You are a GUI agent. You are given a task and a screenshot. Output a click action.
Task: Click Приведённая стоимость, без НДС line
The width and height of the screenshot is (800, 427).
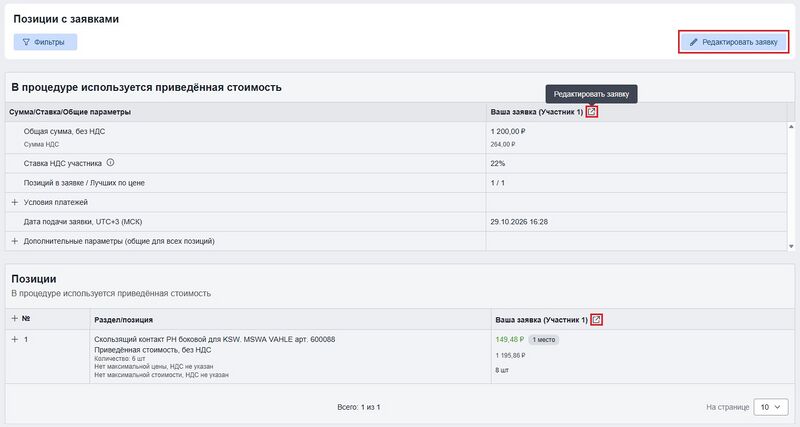coord(153,350)
